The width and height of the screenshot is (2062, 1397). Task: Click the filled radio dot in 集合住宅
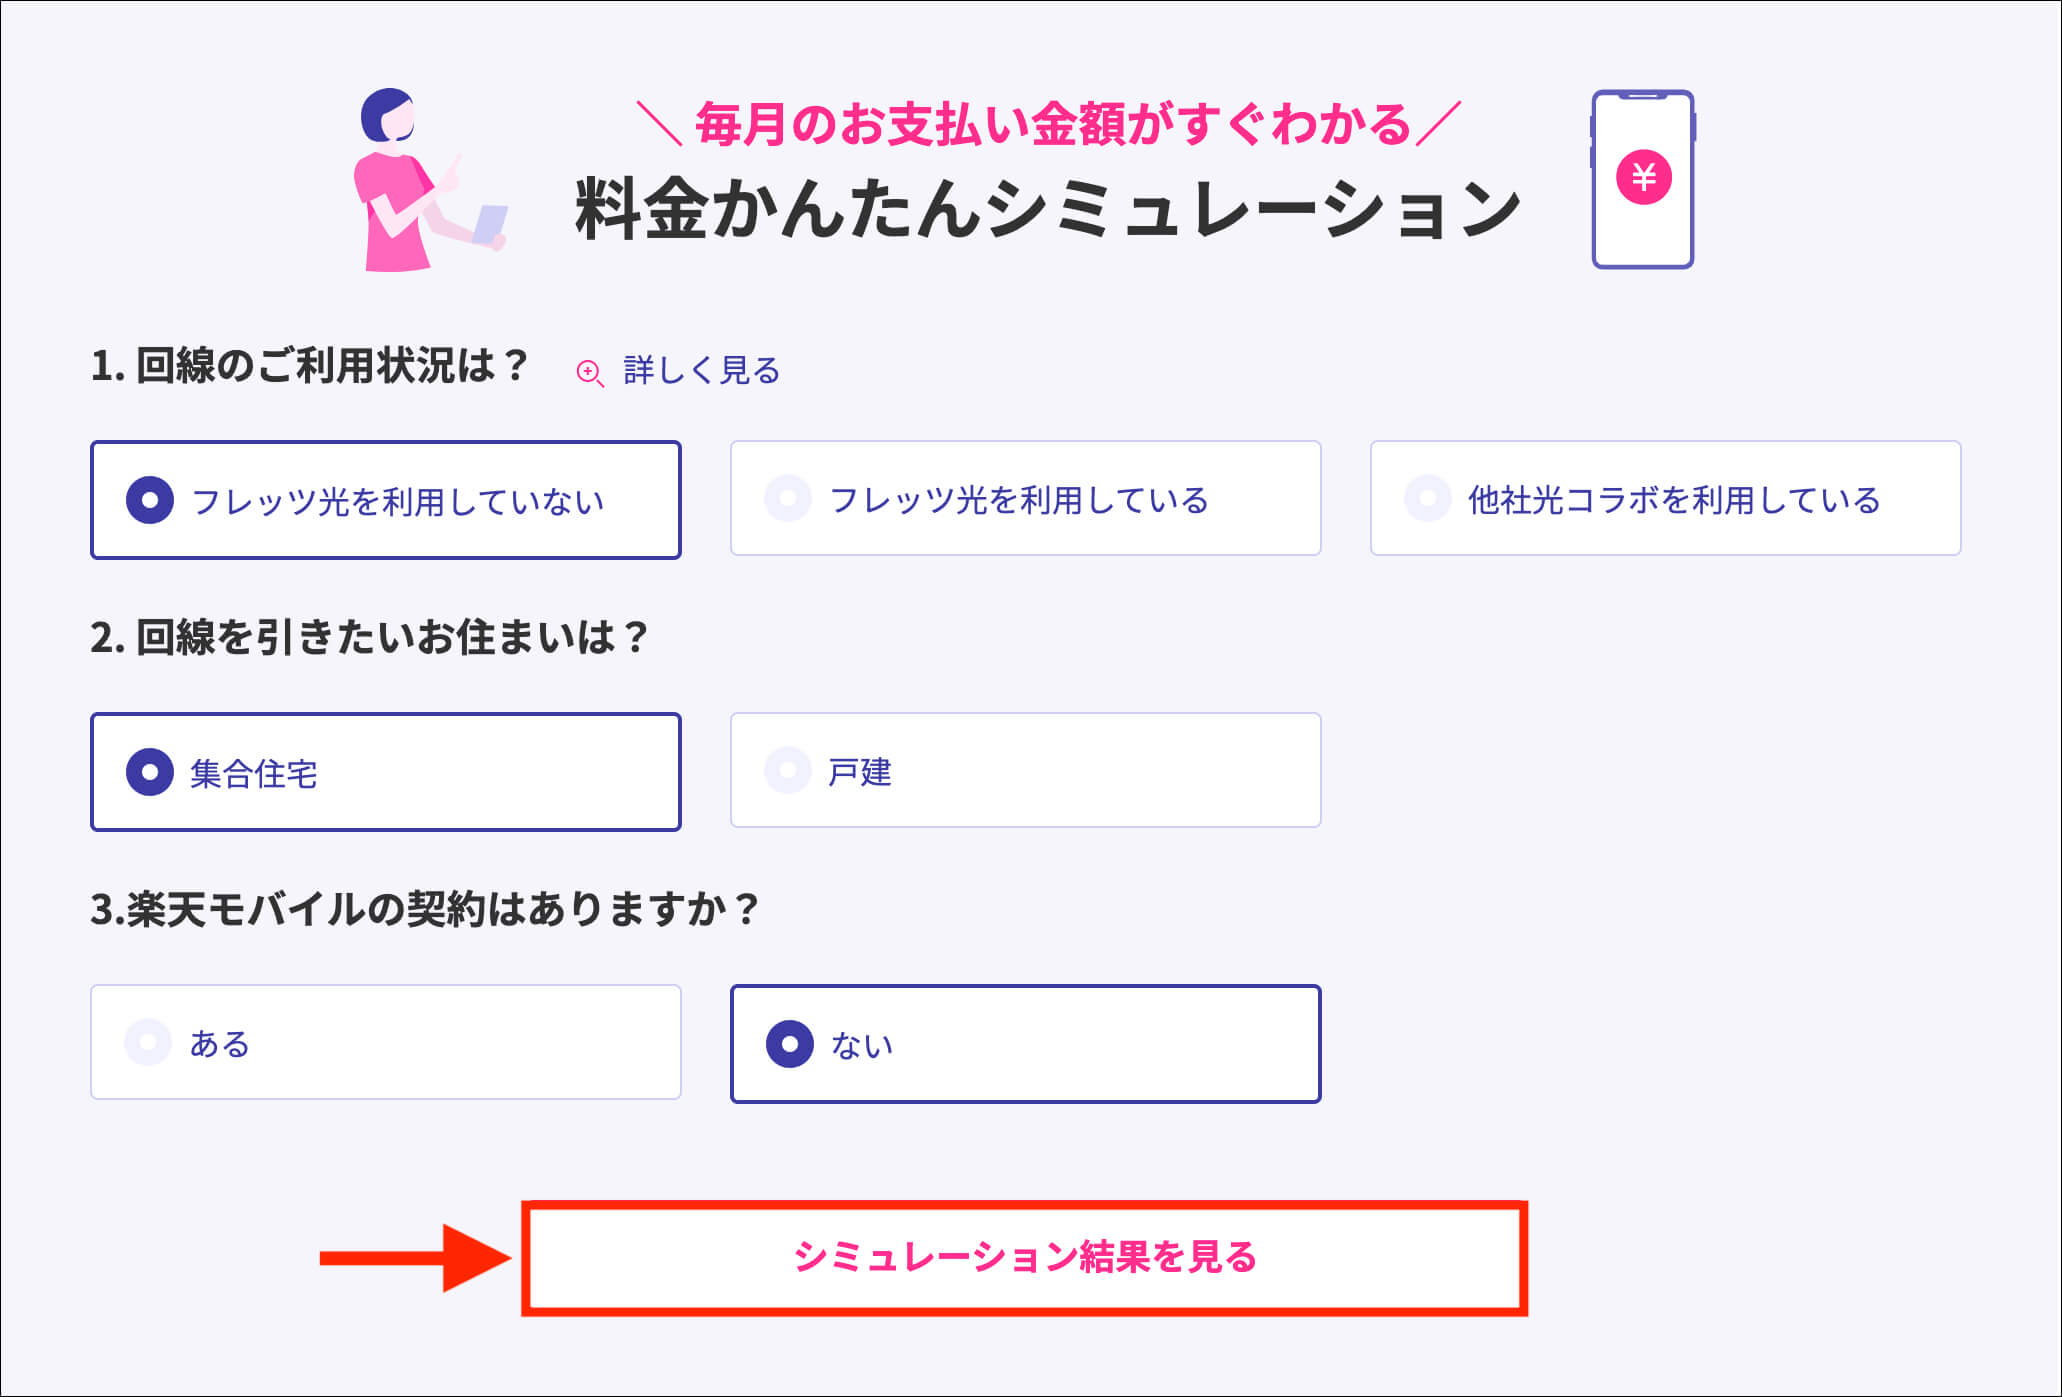pos(150,773)
